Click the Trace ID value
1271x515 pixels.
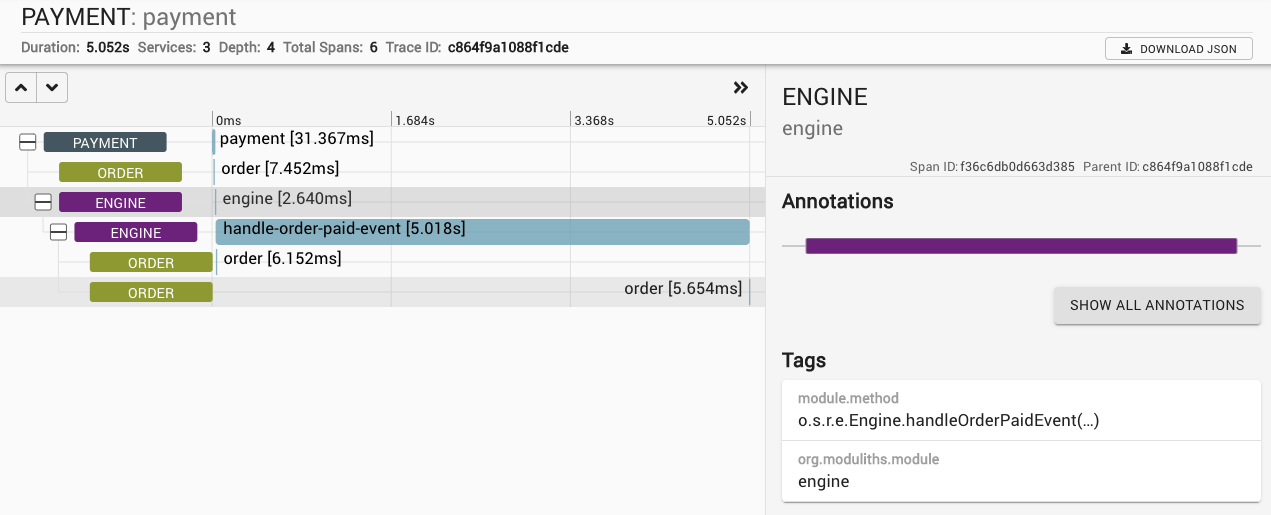pos(508,47)
